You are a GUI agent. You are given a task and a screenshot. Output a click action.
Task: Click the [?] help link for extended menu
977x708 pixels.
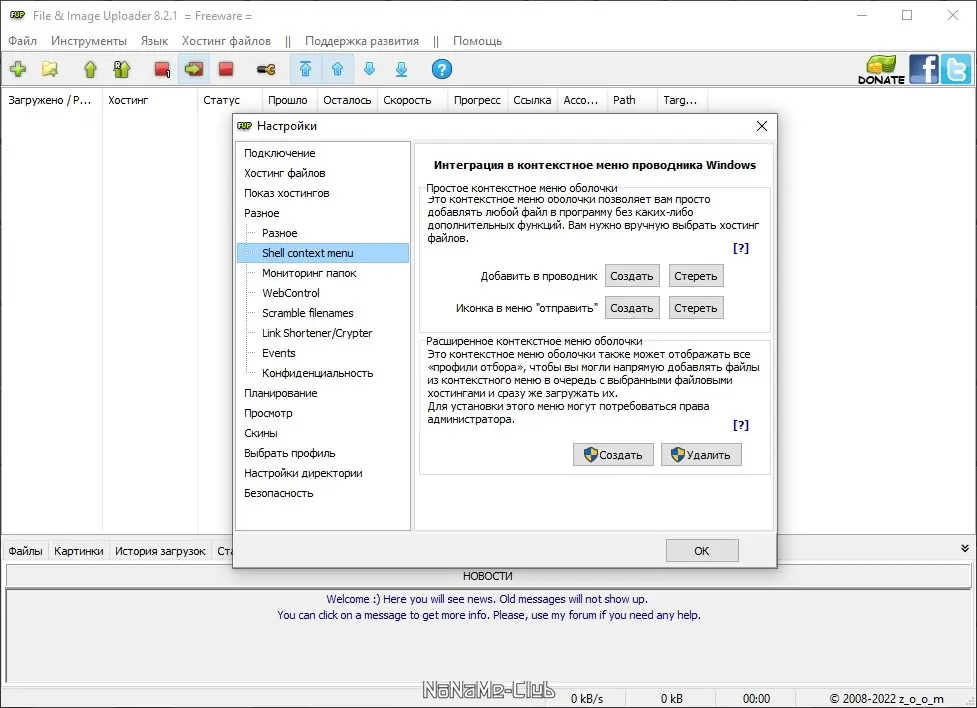tap(741, 425)
